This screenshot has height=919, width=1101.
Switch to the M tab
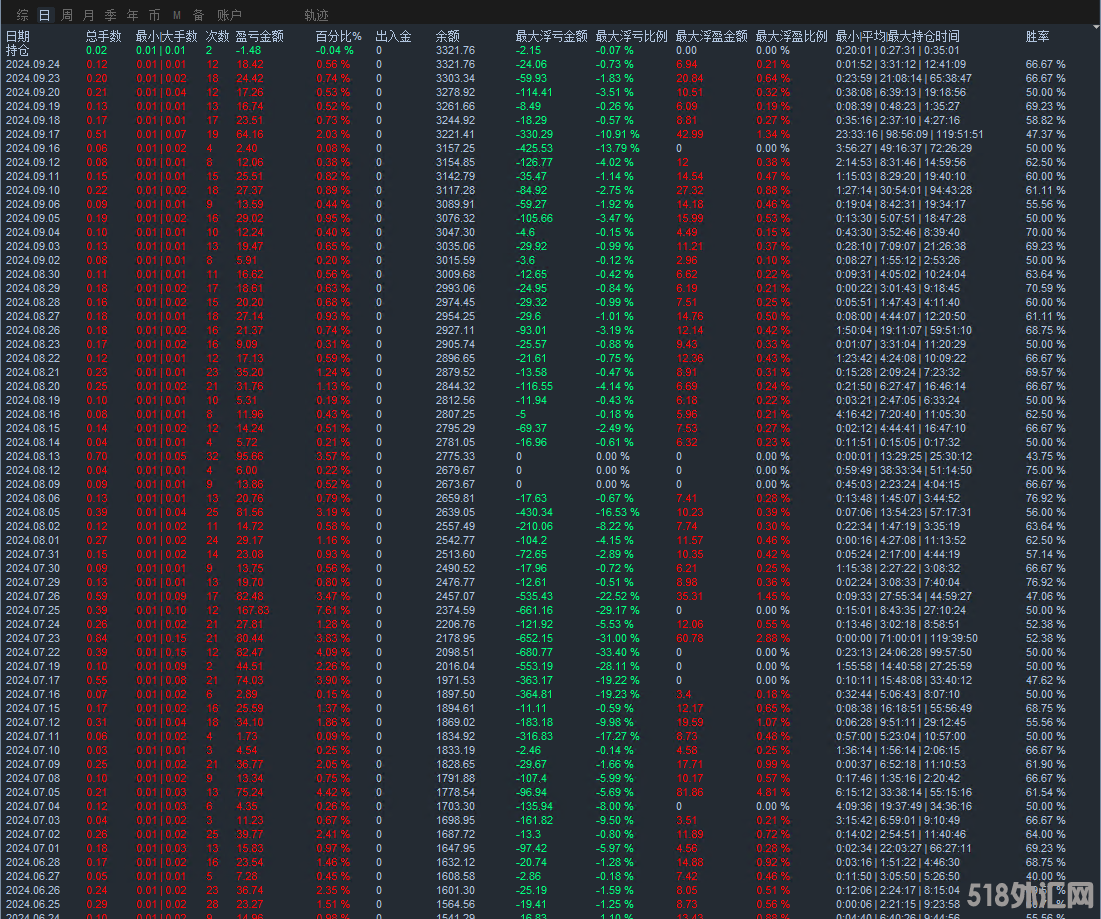click(x=177, y=15)
